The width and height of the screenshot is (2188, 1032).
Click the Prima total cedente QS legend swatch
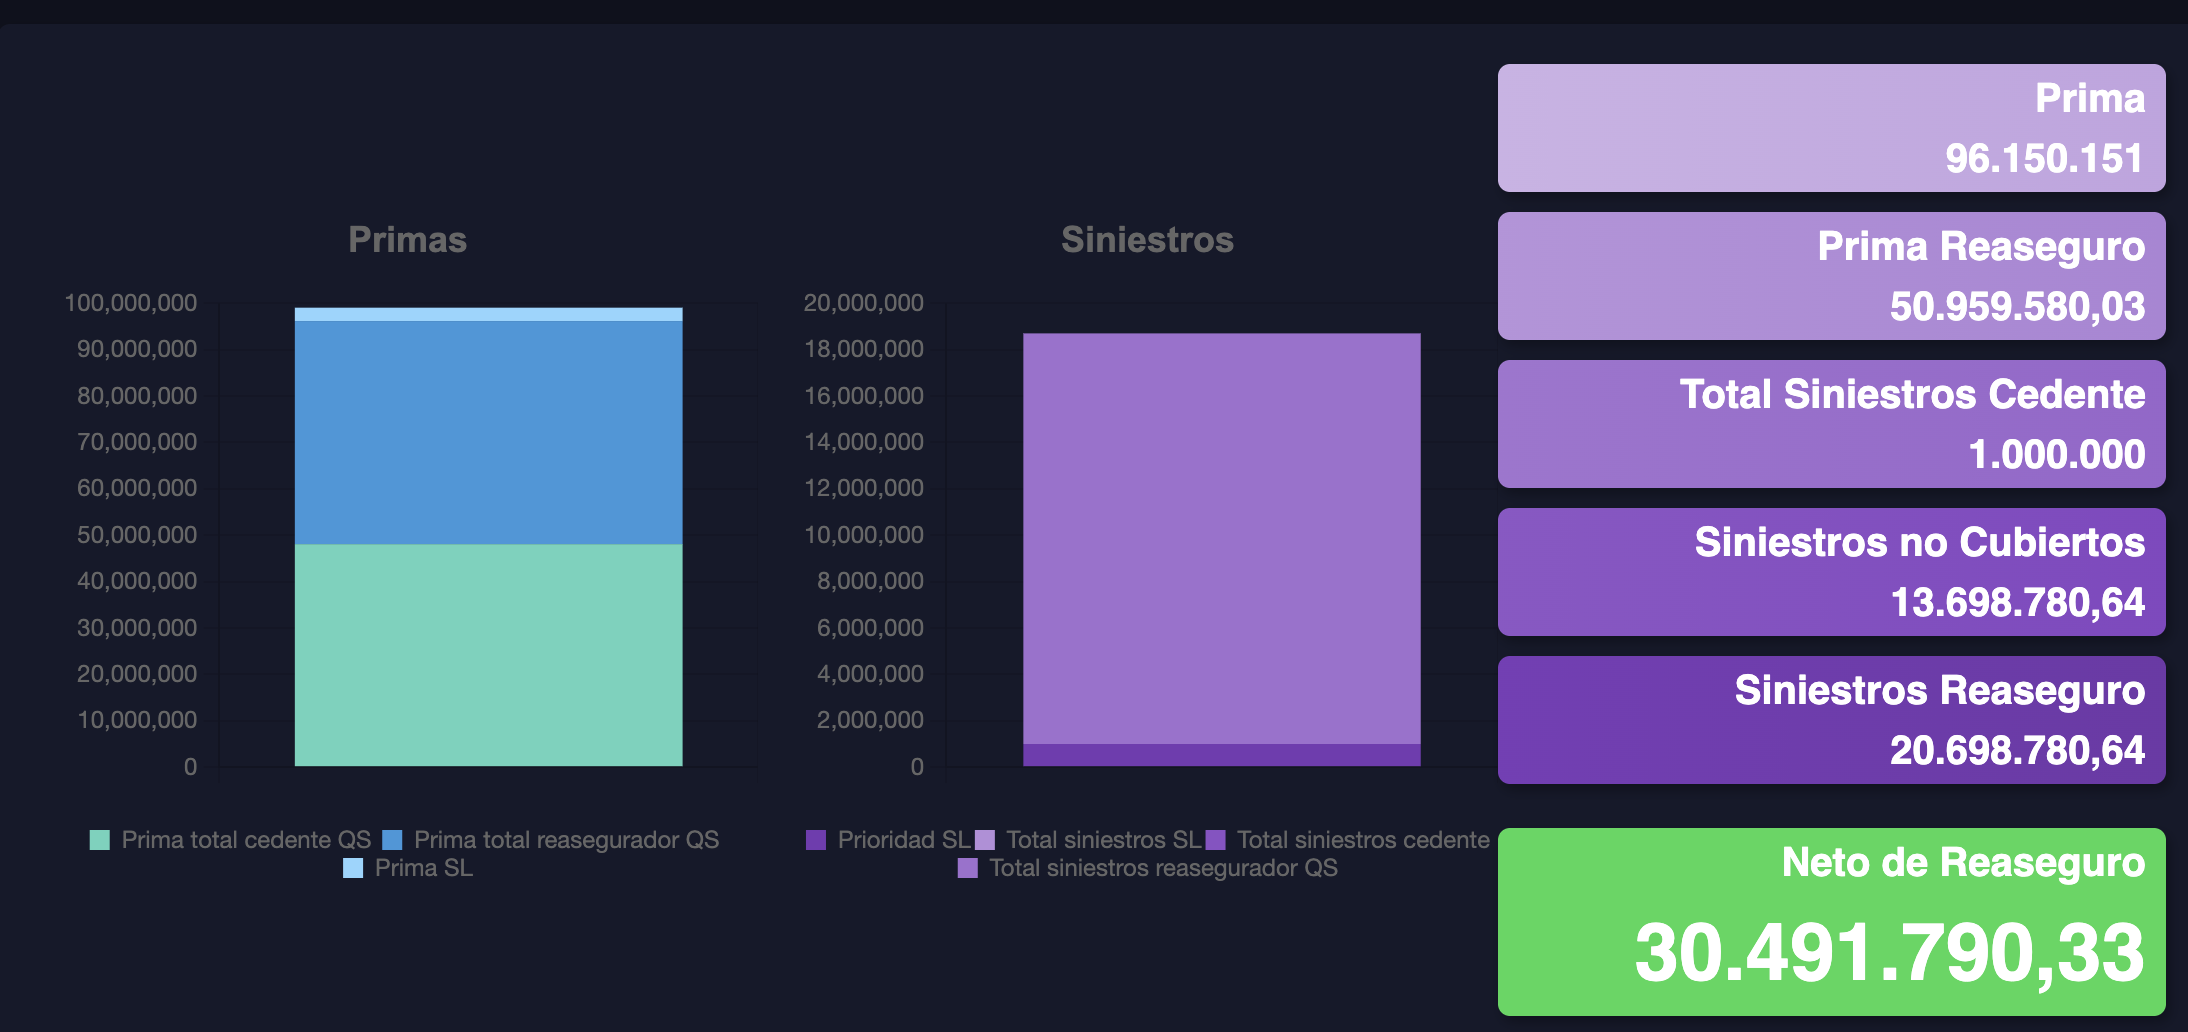pos(100,839)
